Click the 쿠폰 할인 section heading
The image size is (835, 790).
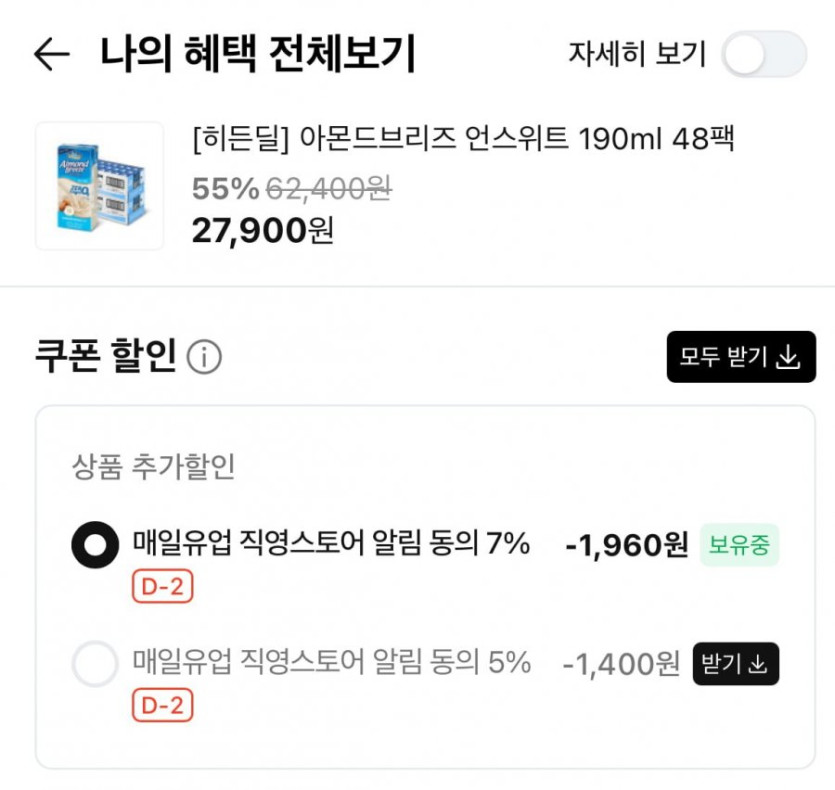point(106,356)
